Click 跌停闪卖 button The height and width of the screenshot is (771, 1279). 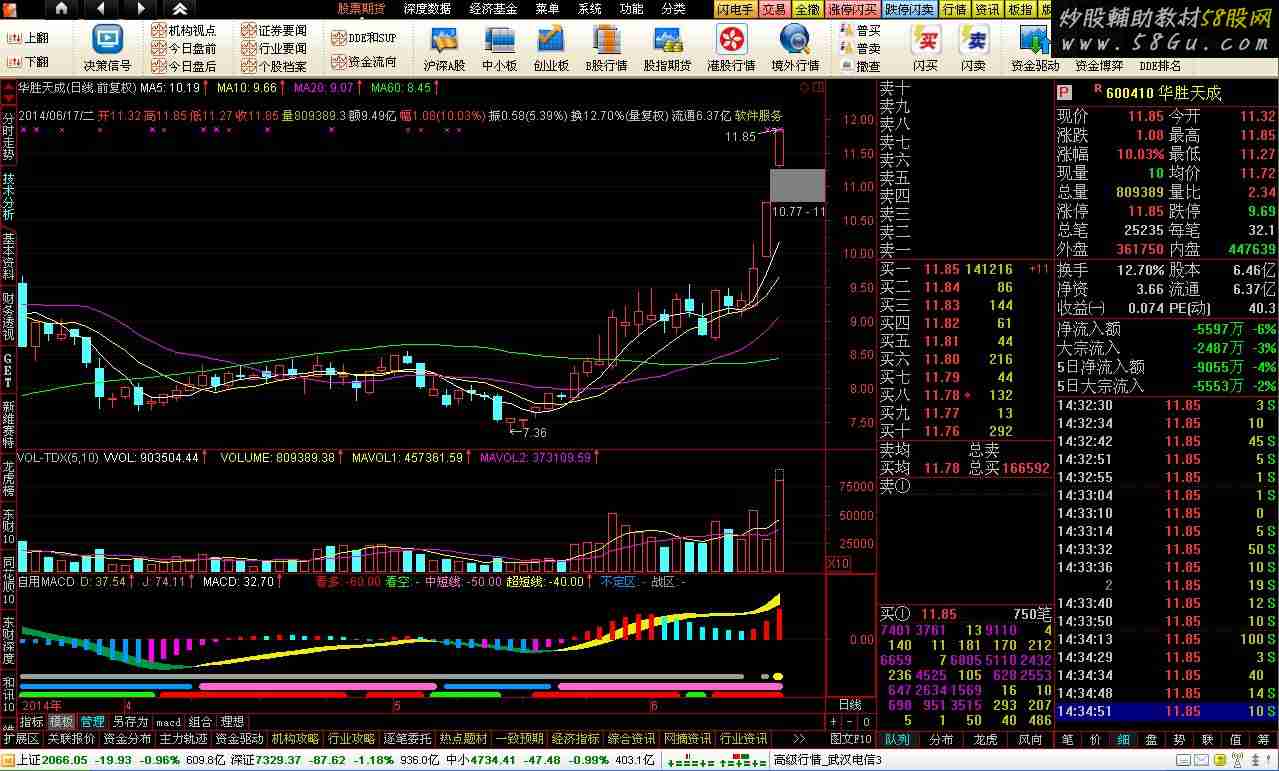coord(910,9)
